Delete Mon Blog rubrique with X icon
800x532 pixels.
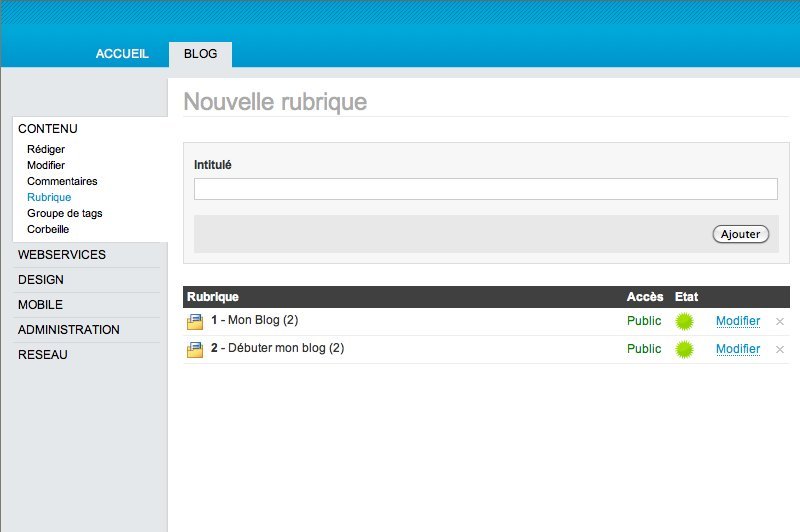click(x=780, y=322)
